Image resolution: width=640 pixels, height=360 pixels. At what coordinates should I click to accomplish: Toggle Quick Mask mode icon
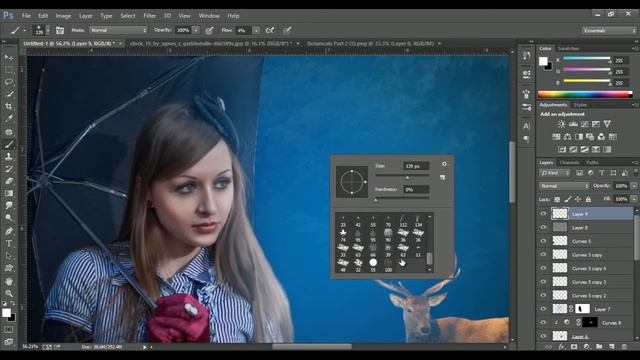click(9, 329)
